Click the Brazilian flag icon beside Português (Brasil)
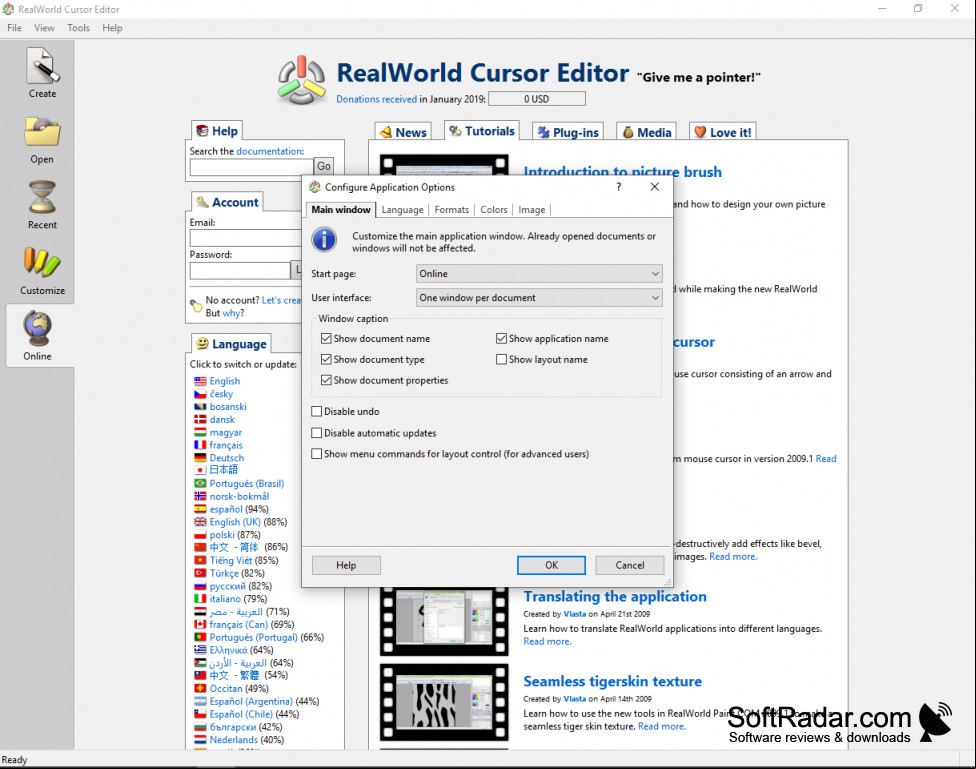Image resolution: width=976 pixels, height=769 pixels. point(200,483)
